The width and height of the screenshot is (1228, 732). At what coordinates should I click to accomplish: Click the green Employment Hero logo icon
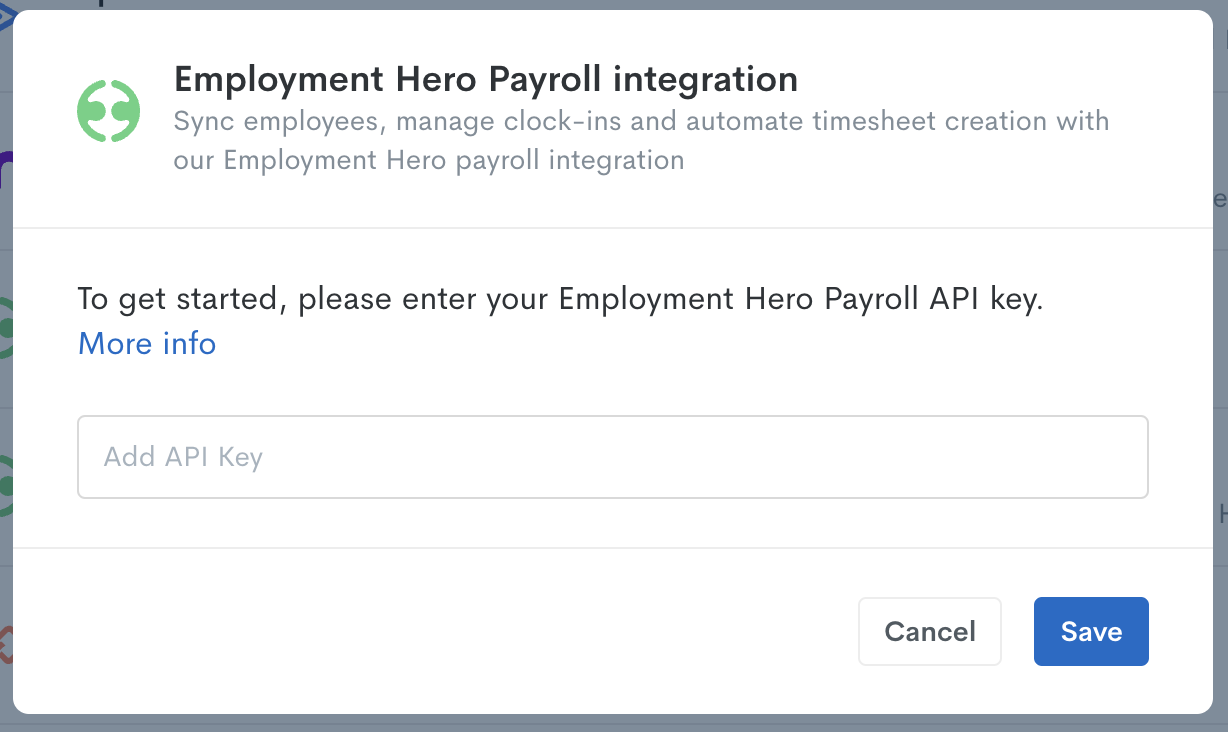pos(109,111)
